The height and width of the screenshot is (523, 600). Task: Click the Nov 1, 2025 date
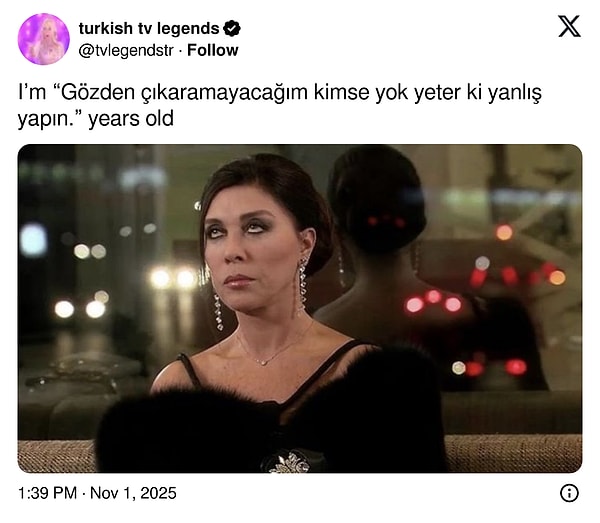(x=133, y=493)
